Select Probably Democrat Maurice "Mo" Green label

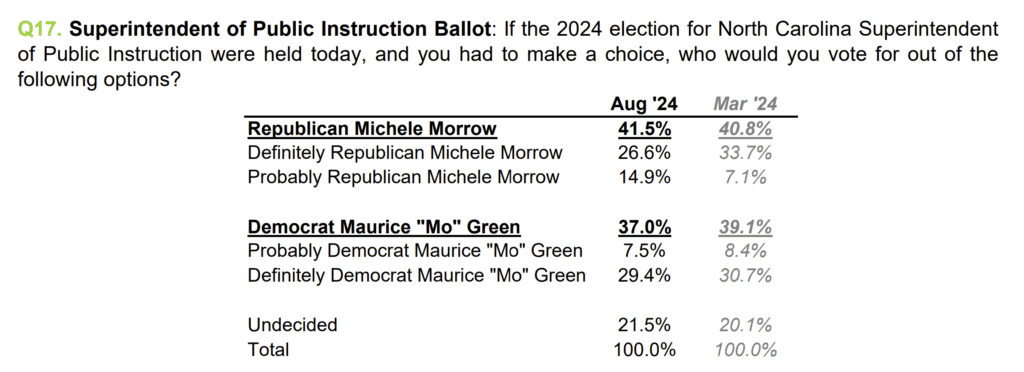[415, 251]
